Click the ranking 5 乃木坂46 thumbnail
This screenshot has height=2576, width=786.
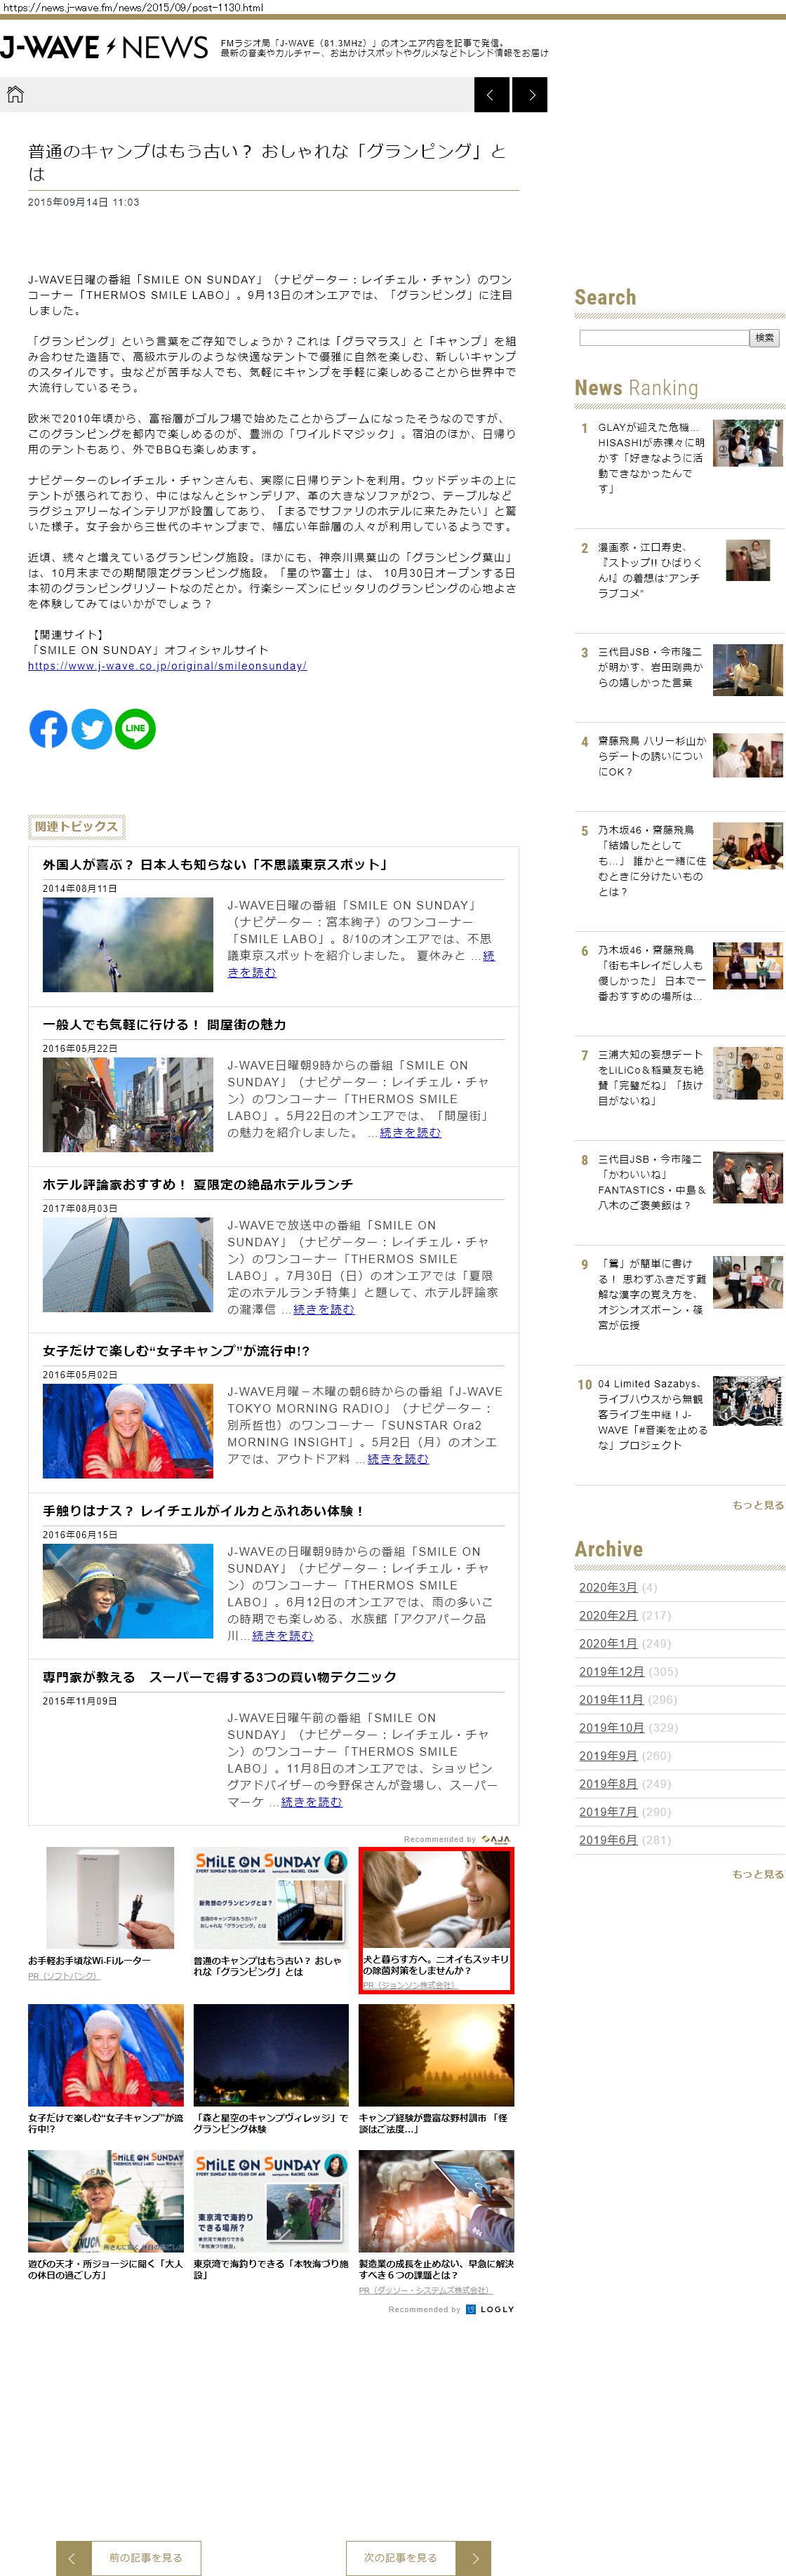(748, 846)
